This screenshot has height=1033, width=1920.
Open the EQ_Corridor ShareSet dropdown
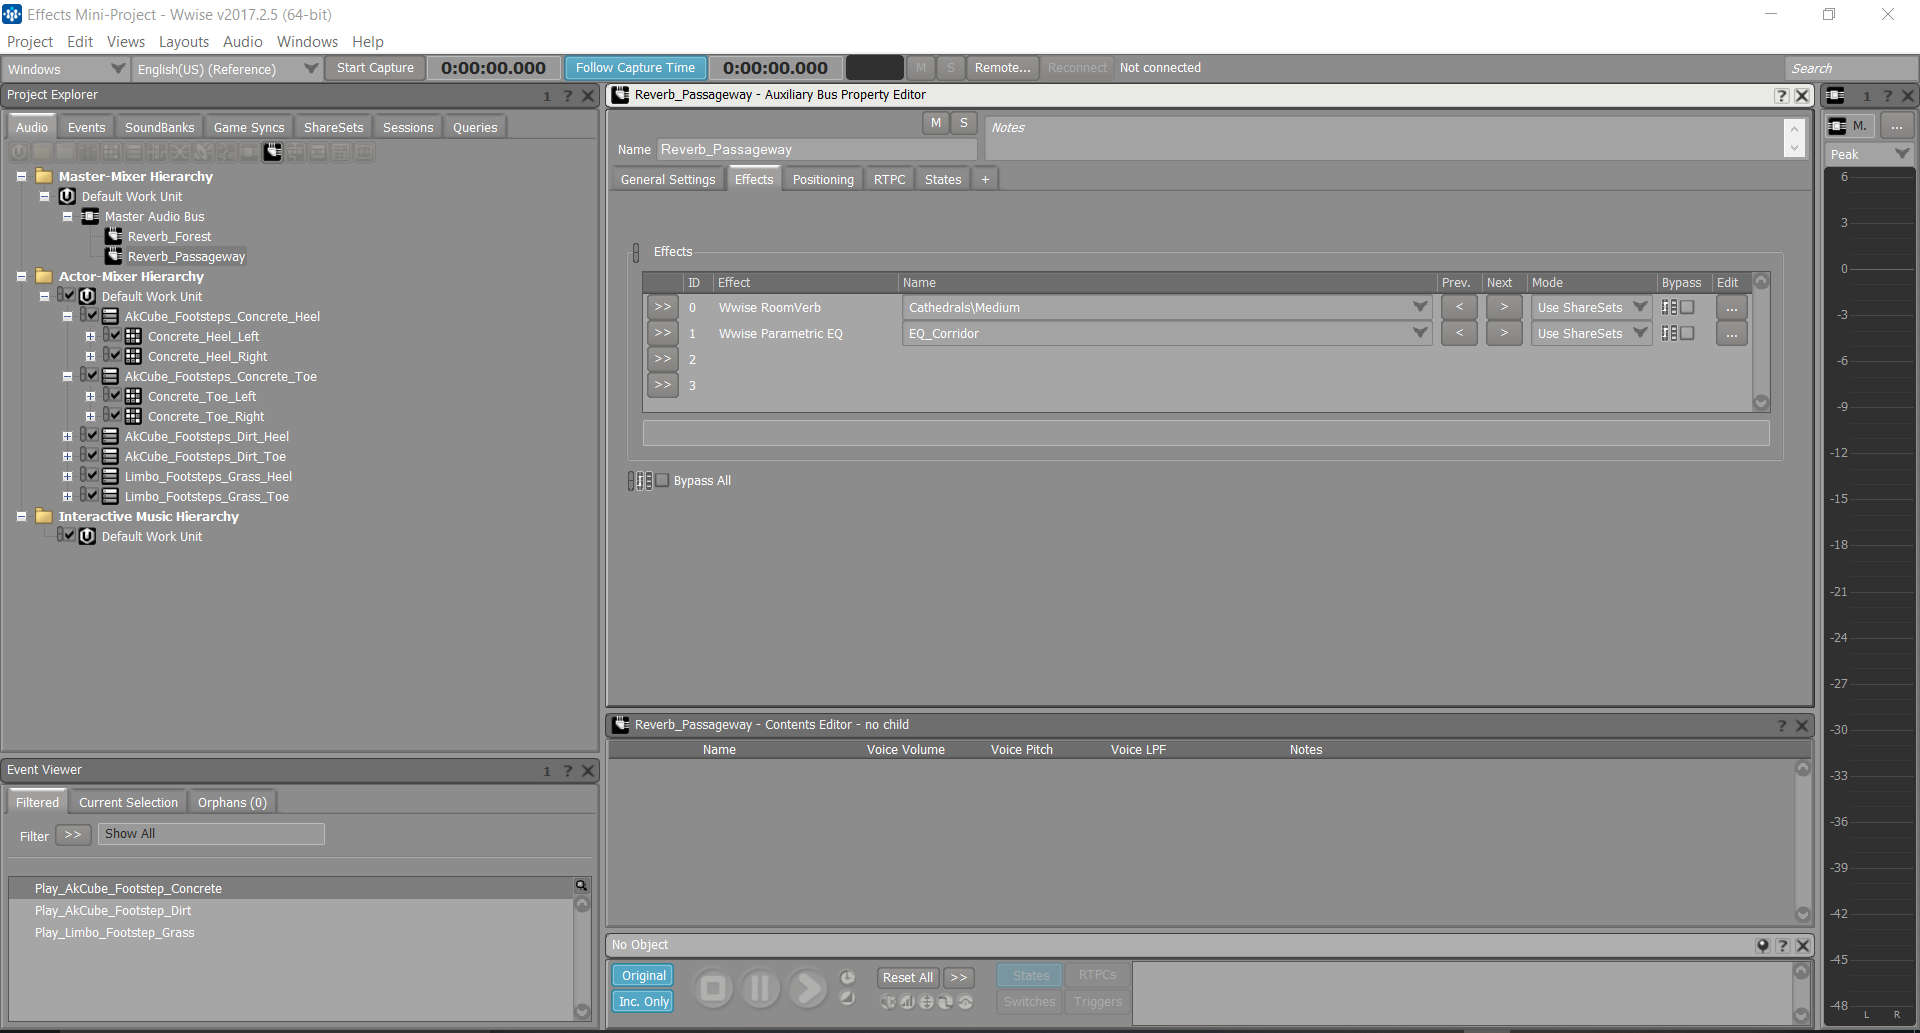[x=1167, y=333]
